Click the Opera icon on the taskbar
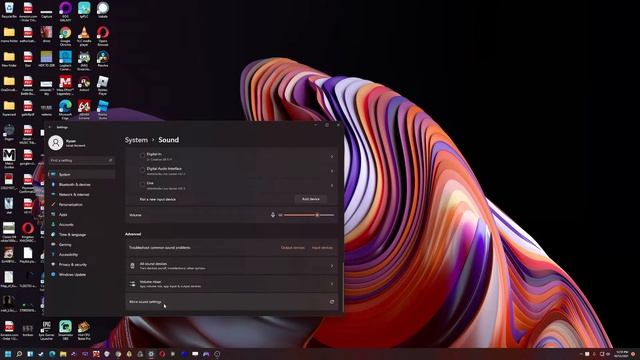640x360 pixels. [162, 354]
